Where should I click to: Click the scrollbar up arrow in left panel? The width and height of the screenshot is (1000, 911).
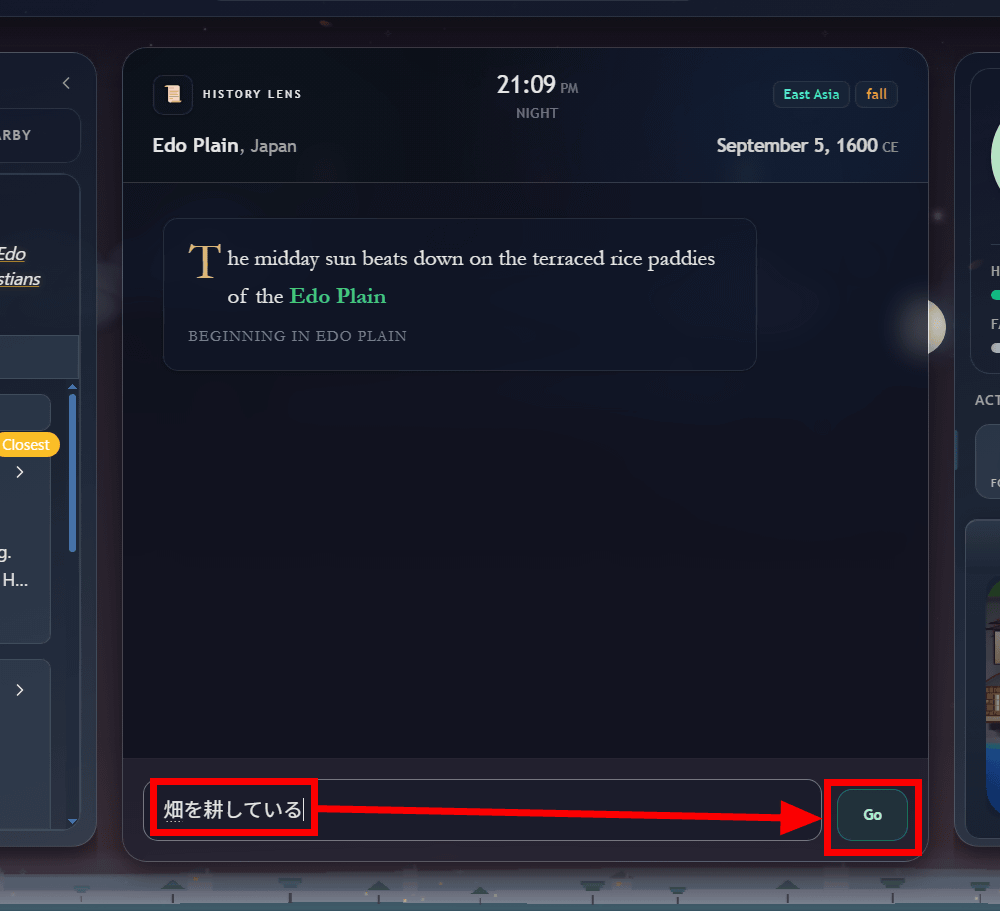[x=72, y=387]
